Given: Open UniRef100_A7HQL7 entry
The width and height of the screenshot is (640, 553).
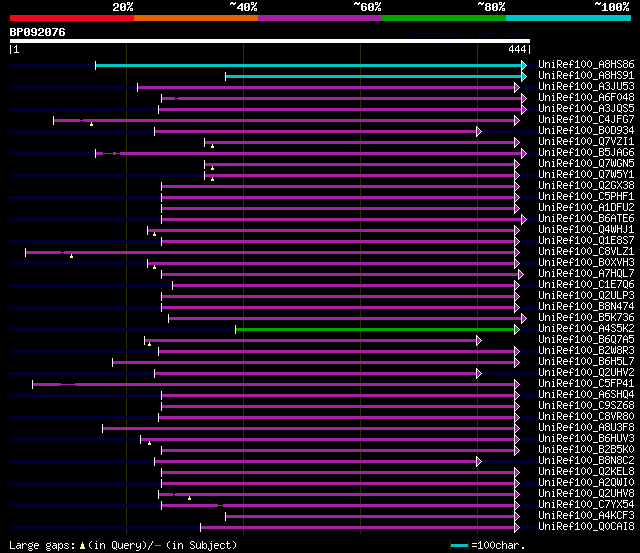Looking at the screenshot, I should [586, 274].
